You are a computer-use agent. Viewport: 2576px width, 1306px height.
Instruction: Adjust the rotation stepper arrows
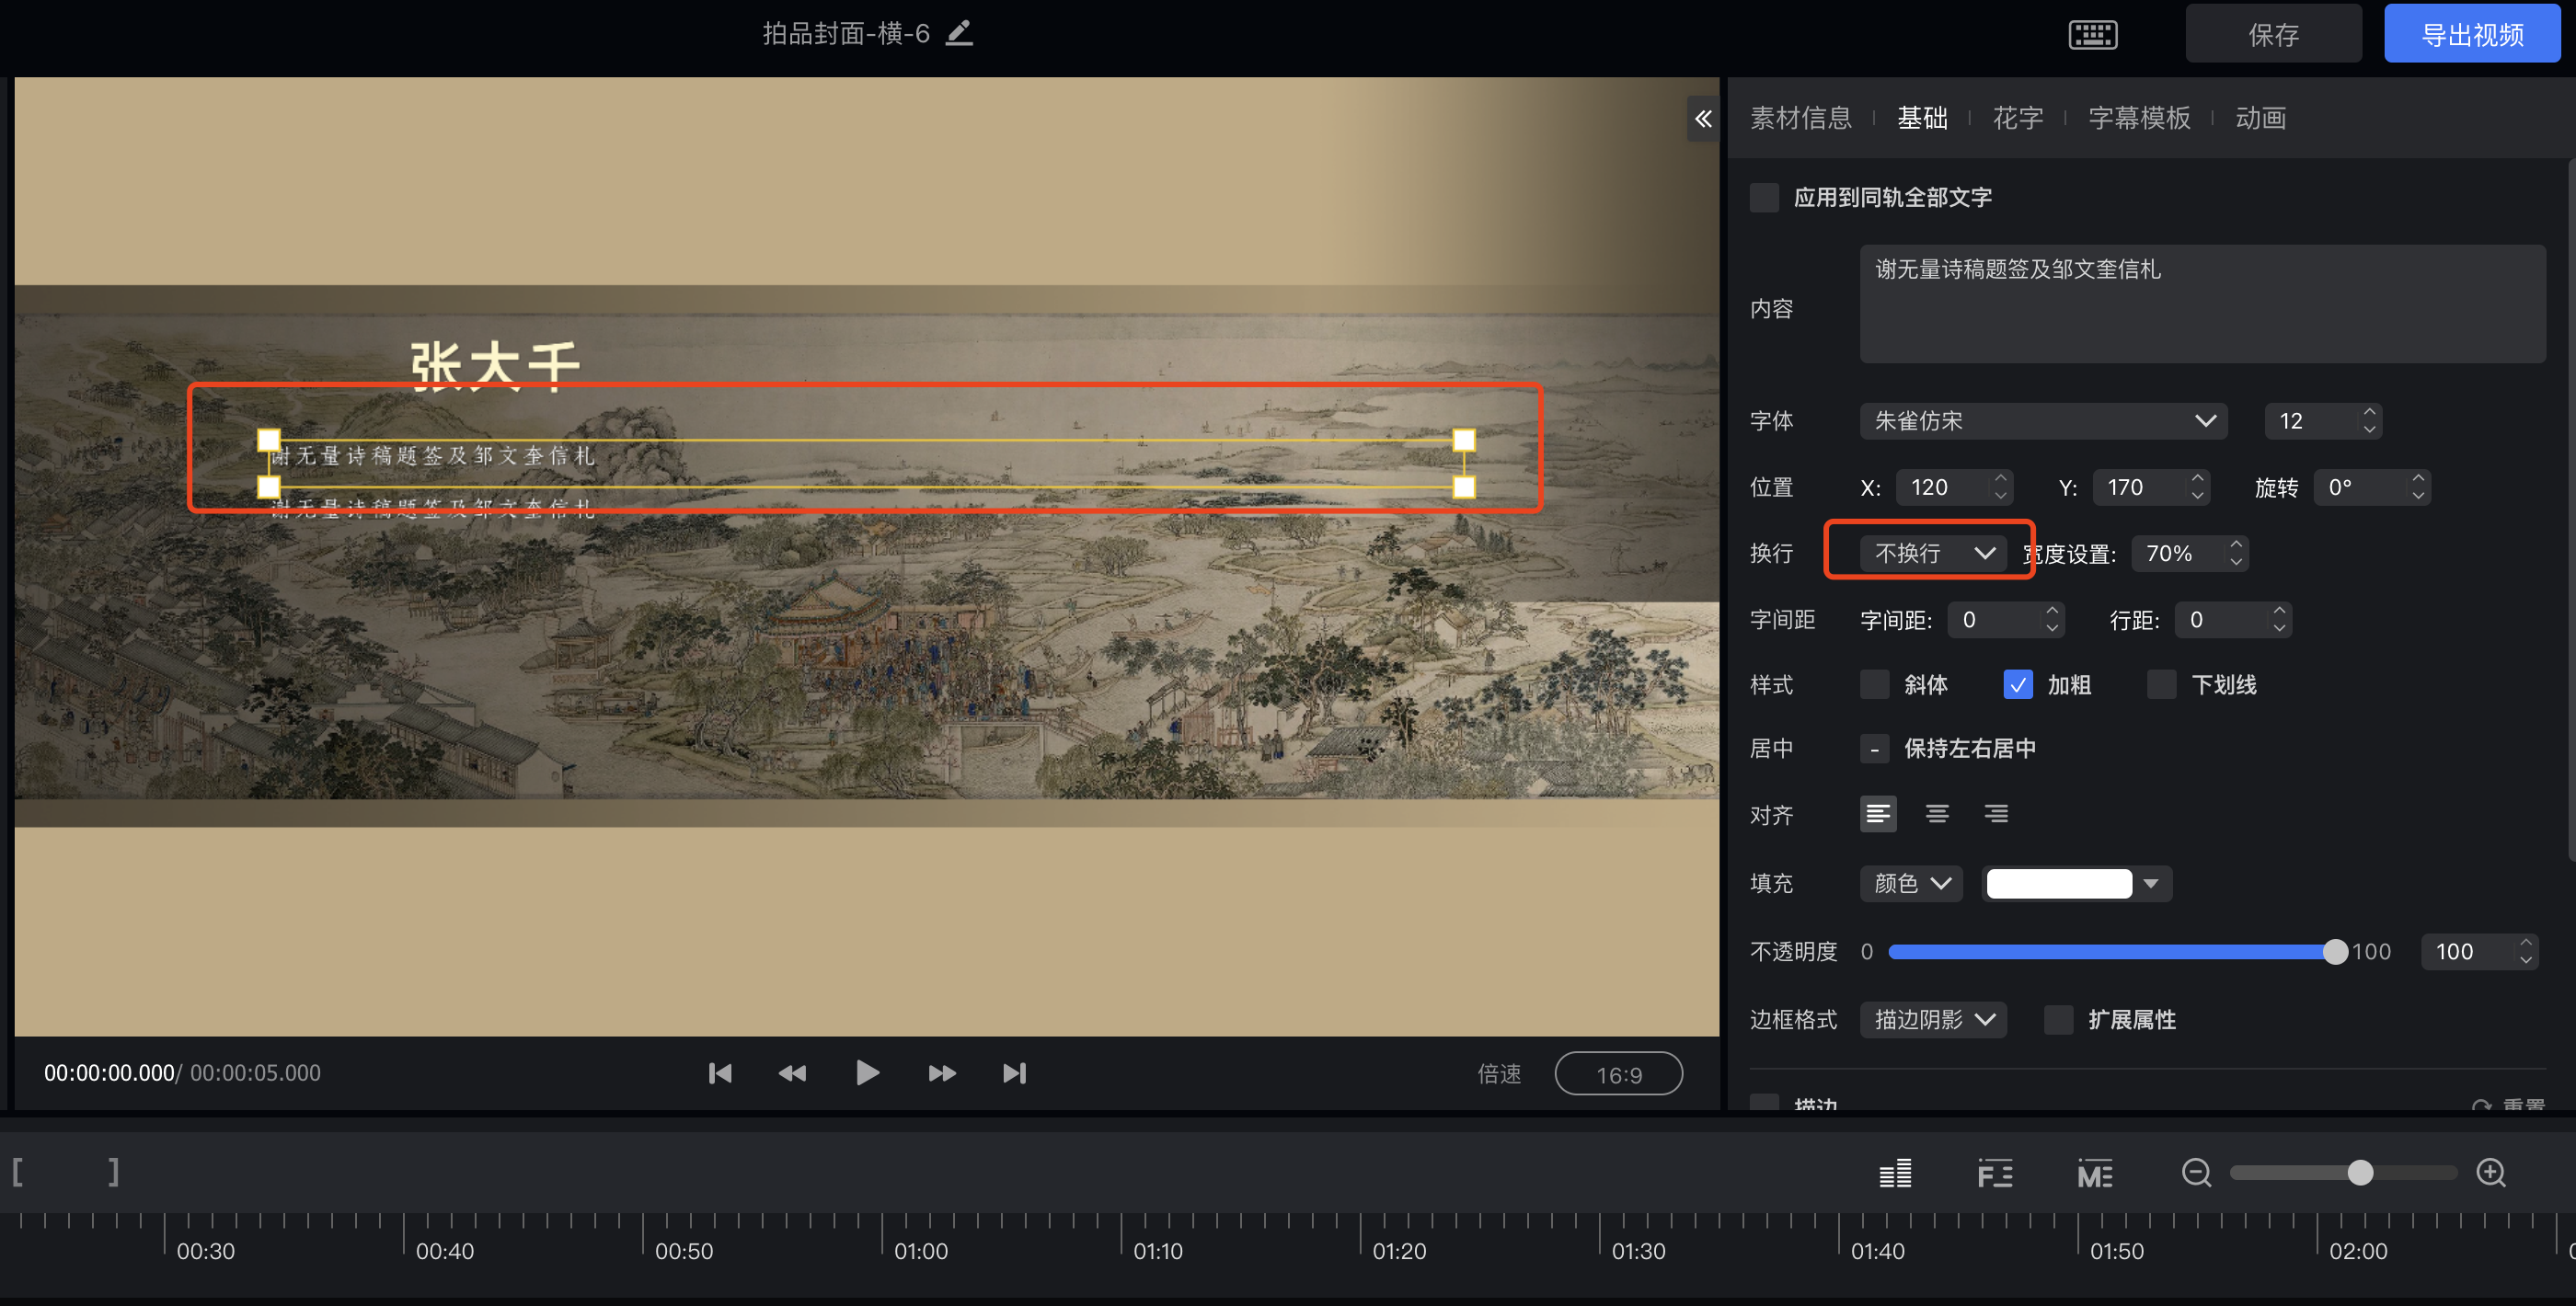pyautogui.click(x=2418, y=487)
